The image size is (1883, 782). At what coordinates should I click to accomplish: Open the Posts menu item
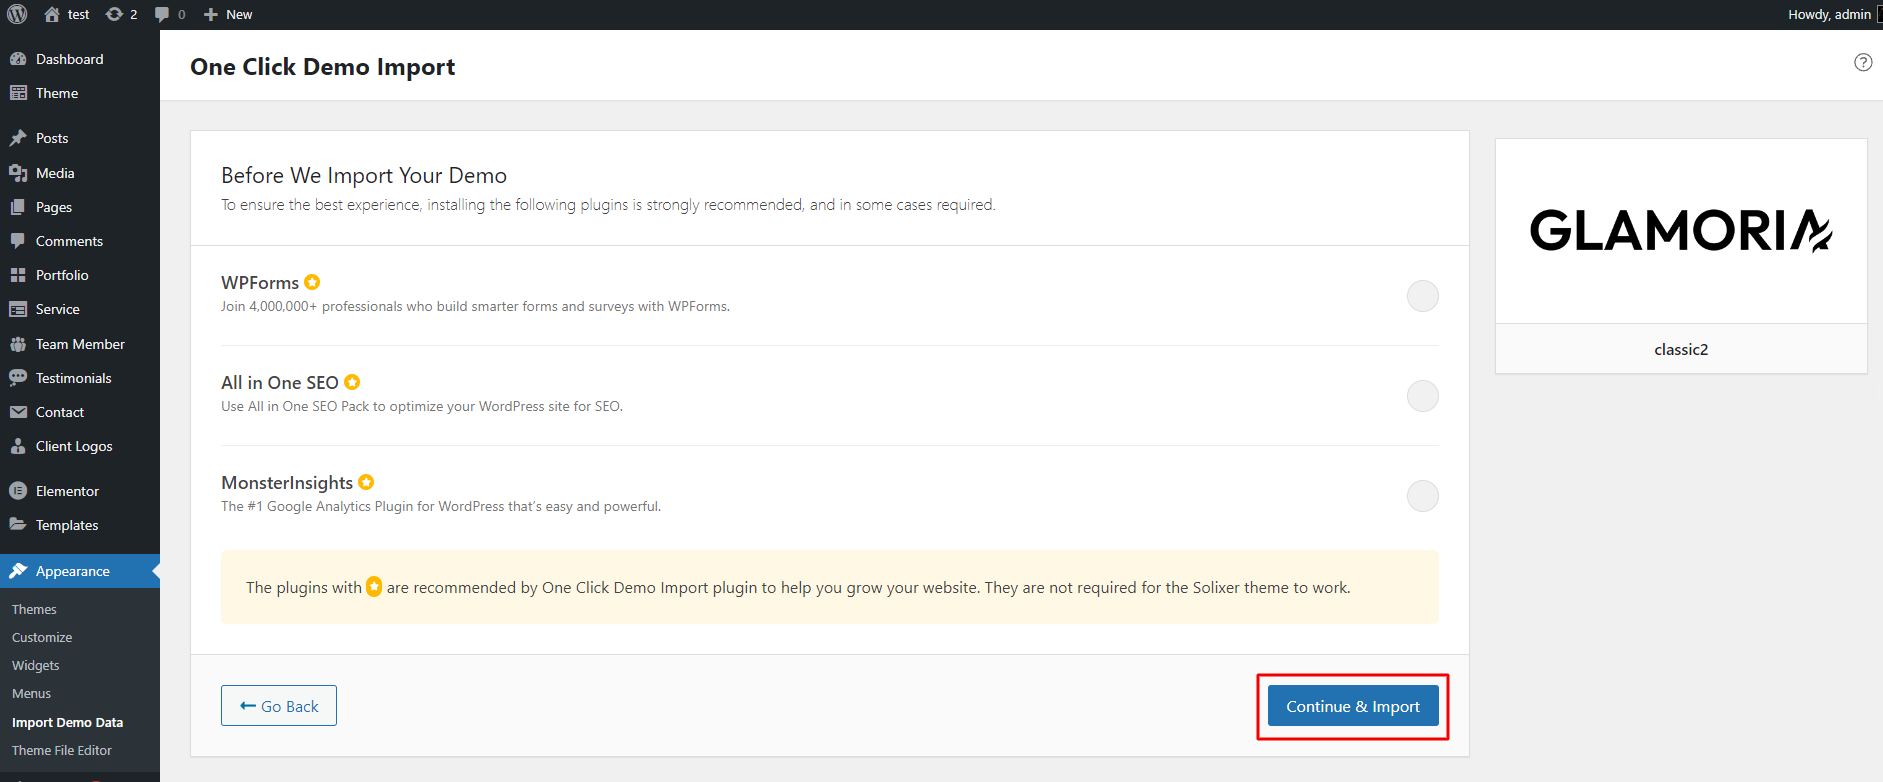(x=80, y=138)
